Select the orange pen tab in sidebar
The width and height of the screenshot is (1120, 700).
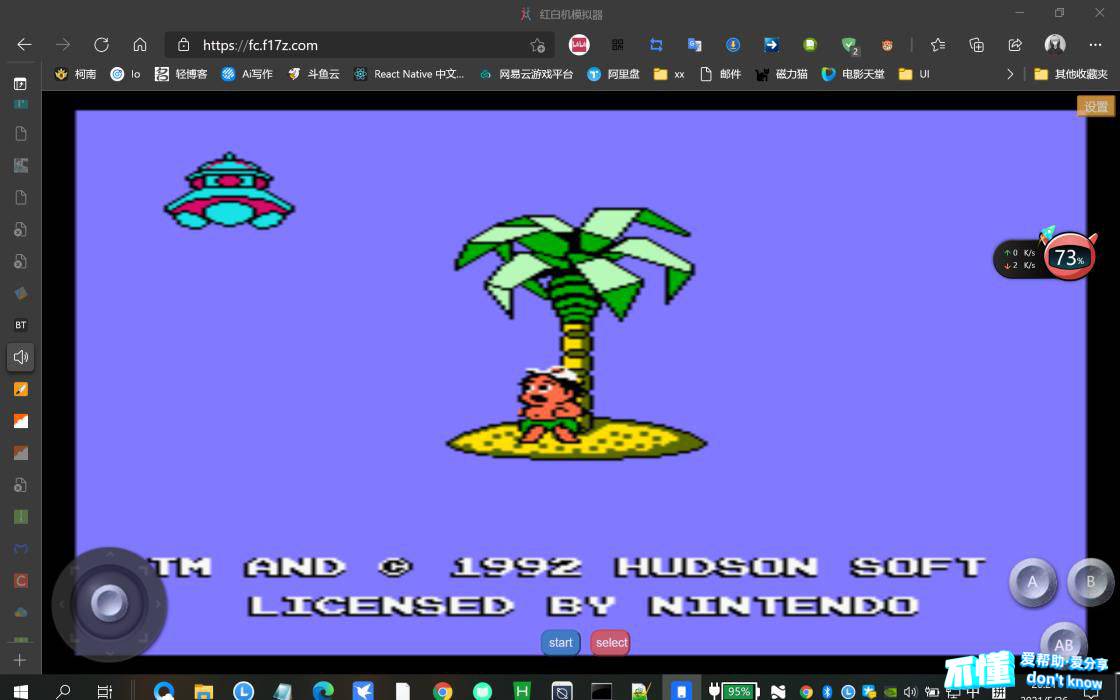pos(21,389)
